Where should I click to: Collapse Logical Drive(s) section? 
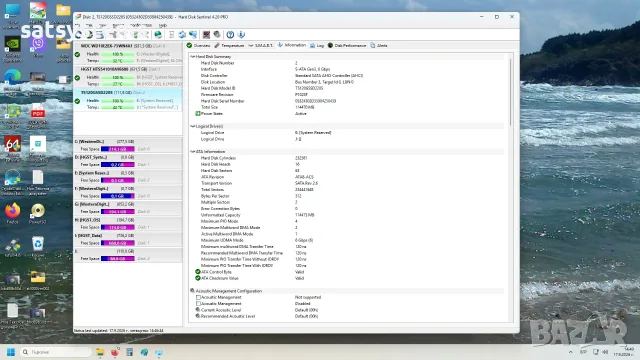click(193, 126)
